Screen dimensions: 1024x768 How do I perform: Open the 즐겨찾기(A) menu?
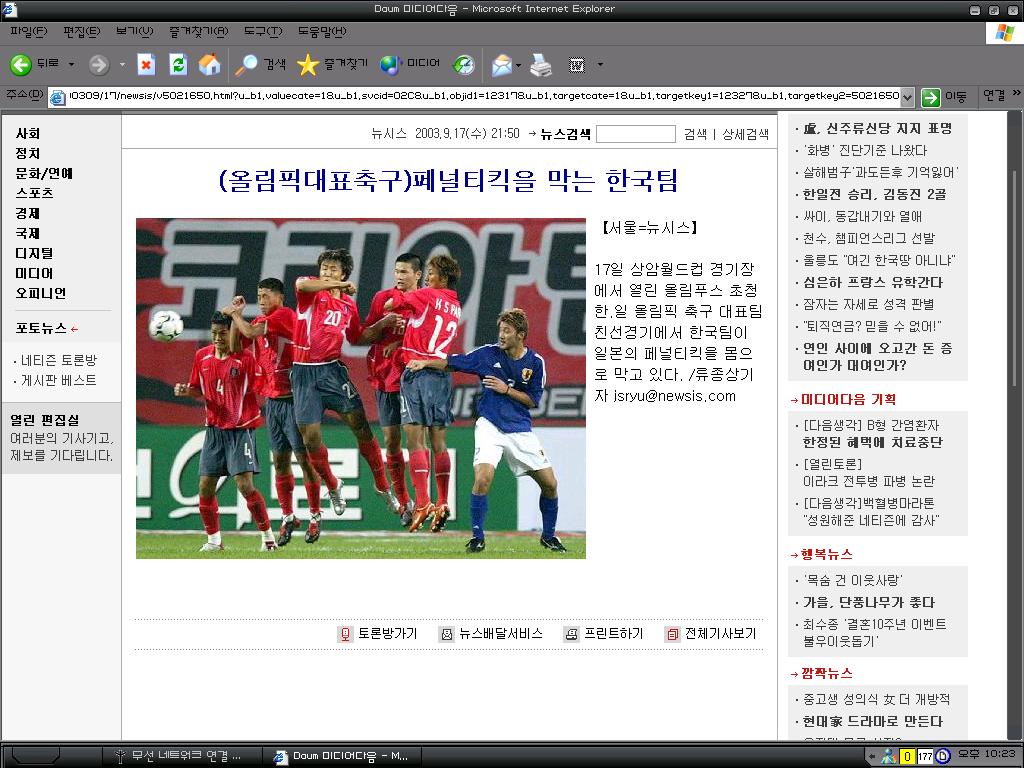(199, 31)
